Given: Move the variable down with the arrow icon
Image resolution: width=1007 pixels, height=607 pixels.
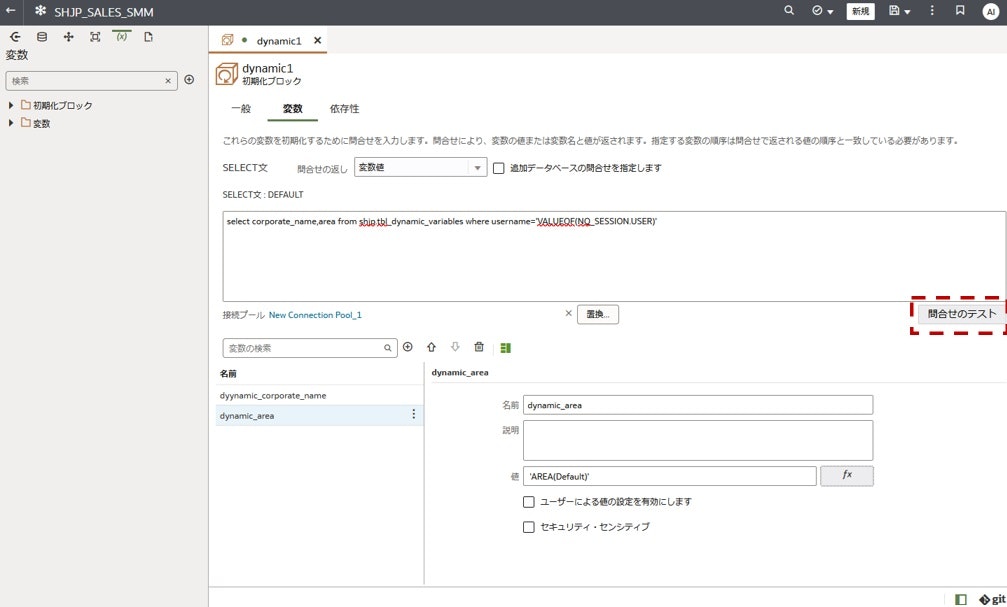Looking at the screenshot, I should pos(455,347).
